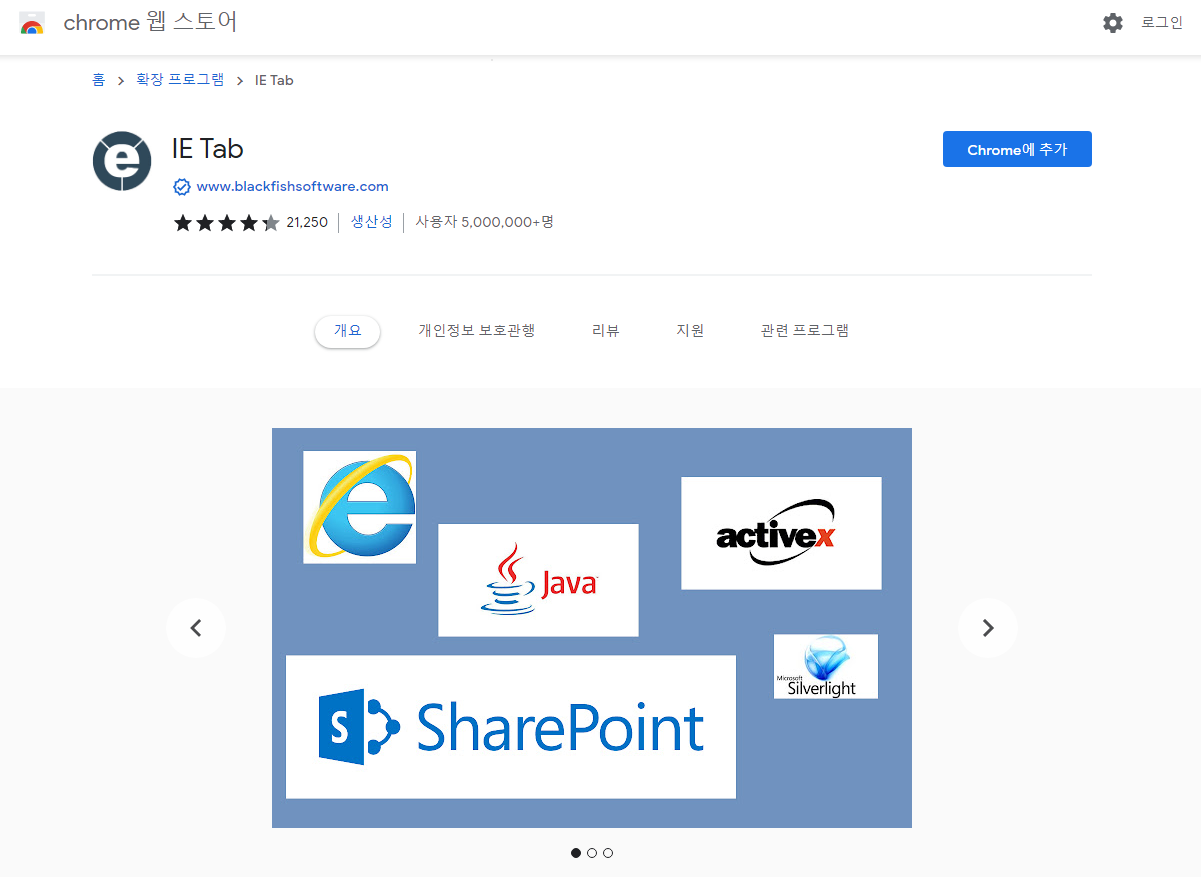This screenshot has height=877, width=1201.
Task: Click the Chrome Web Store rainbow logo
Action: click(32, 23)
